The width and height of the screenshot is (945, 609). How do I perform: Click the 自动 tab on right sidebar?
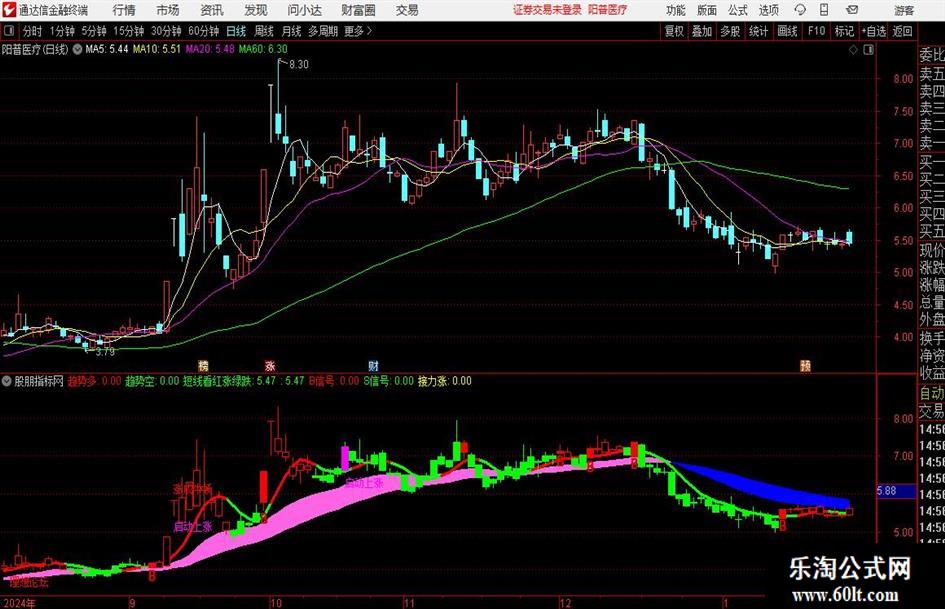pyautogui.click(x=932, y=393)
